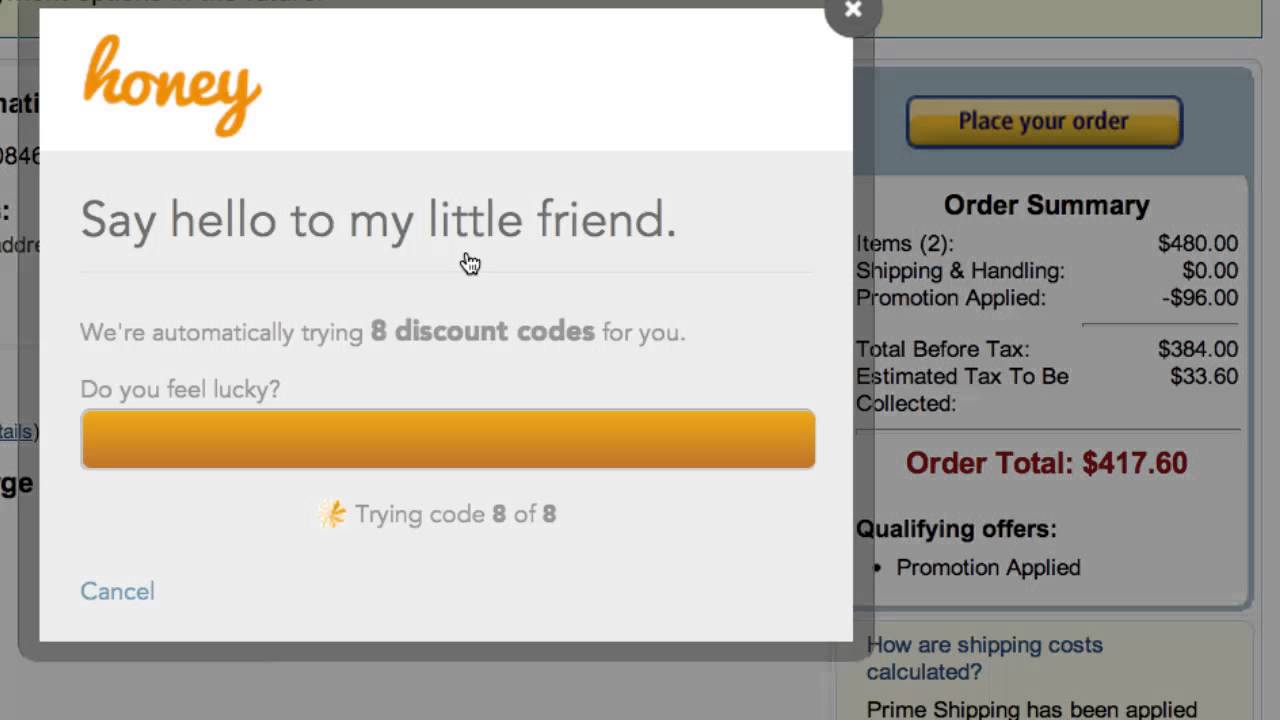Click the spinning loader icon beside Trying code

(x=332, y=514)
